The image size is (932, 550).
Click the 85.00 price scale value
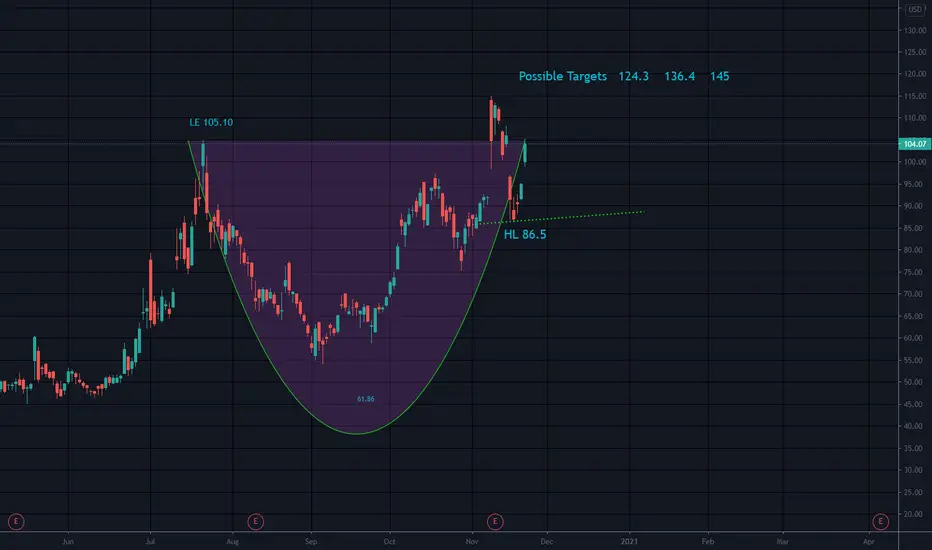pyautogui.click(x=915, y=228)
